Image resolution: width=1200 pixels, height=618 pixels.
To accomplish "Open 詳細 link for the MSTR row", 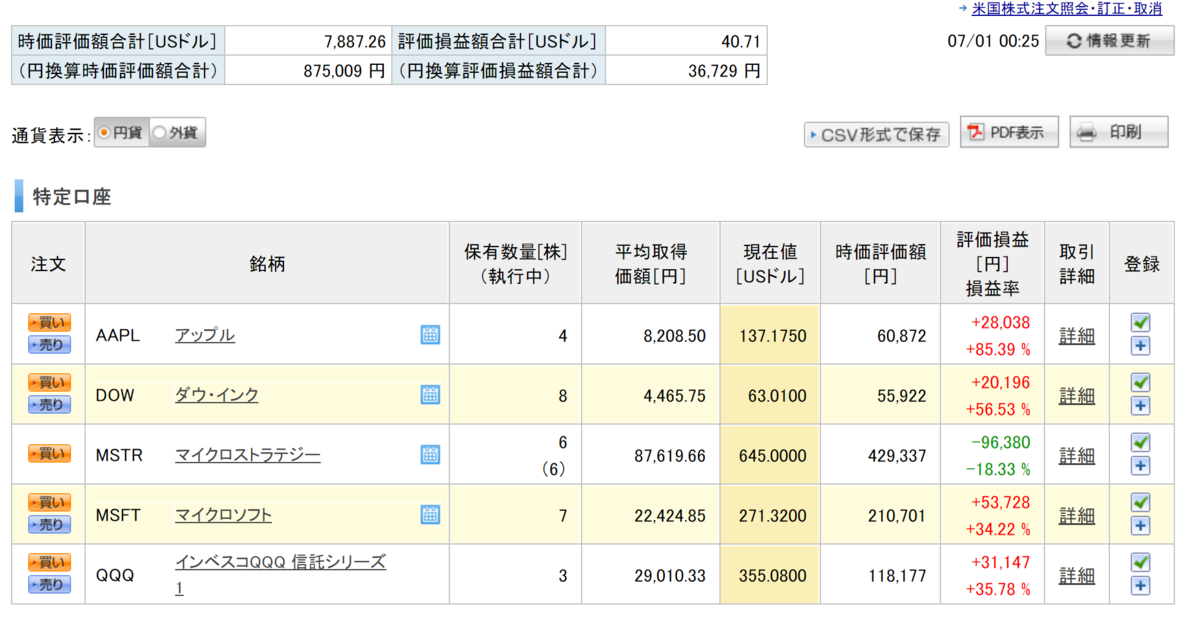I will coord(1077,456).
